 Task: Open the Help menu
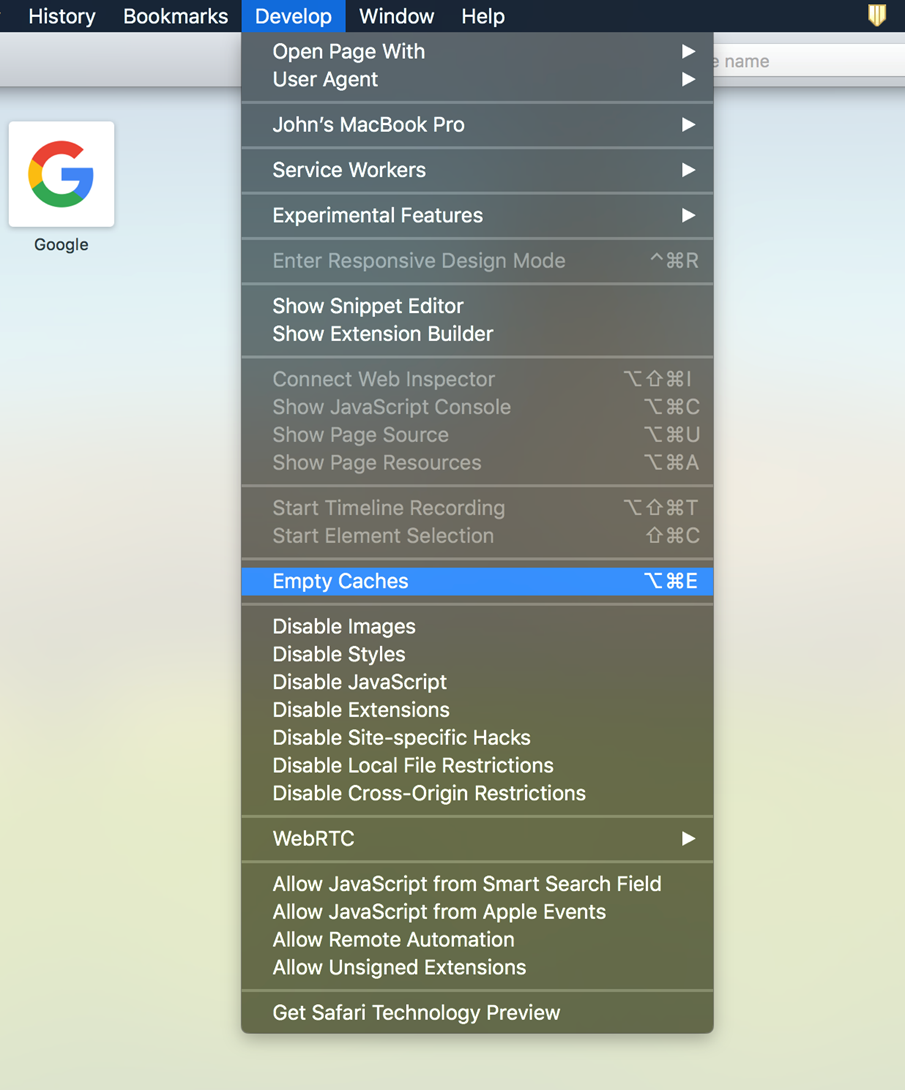pyautogui.click(x=483, y=16)
